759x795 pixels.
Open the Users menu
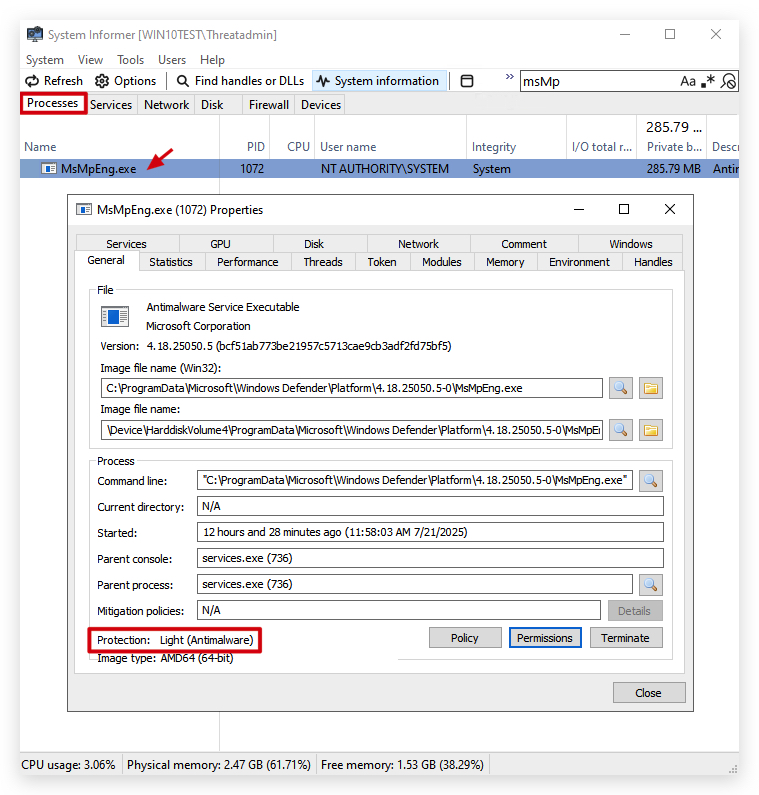172,60
